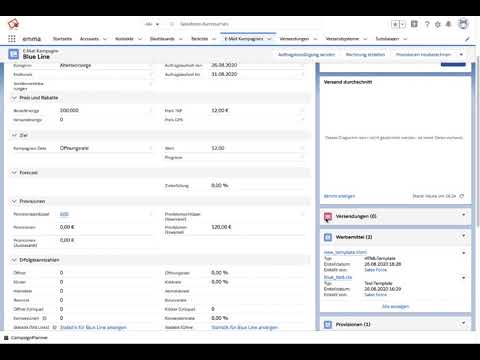Open the help question mark icon
The width and height of the screenshot is (480, 360).
pos(427,24)
